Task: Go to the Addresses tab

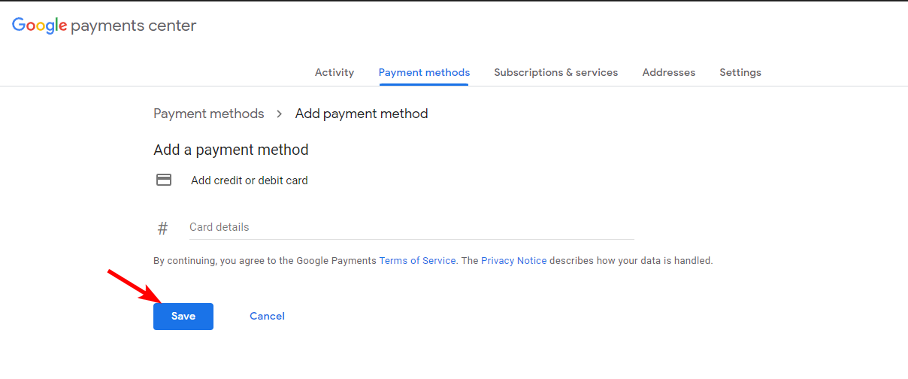Action: coord(669,72)
